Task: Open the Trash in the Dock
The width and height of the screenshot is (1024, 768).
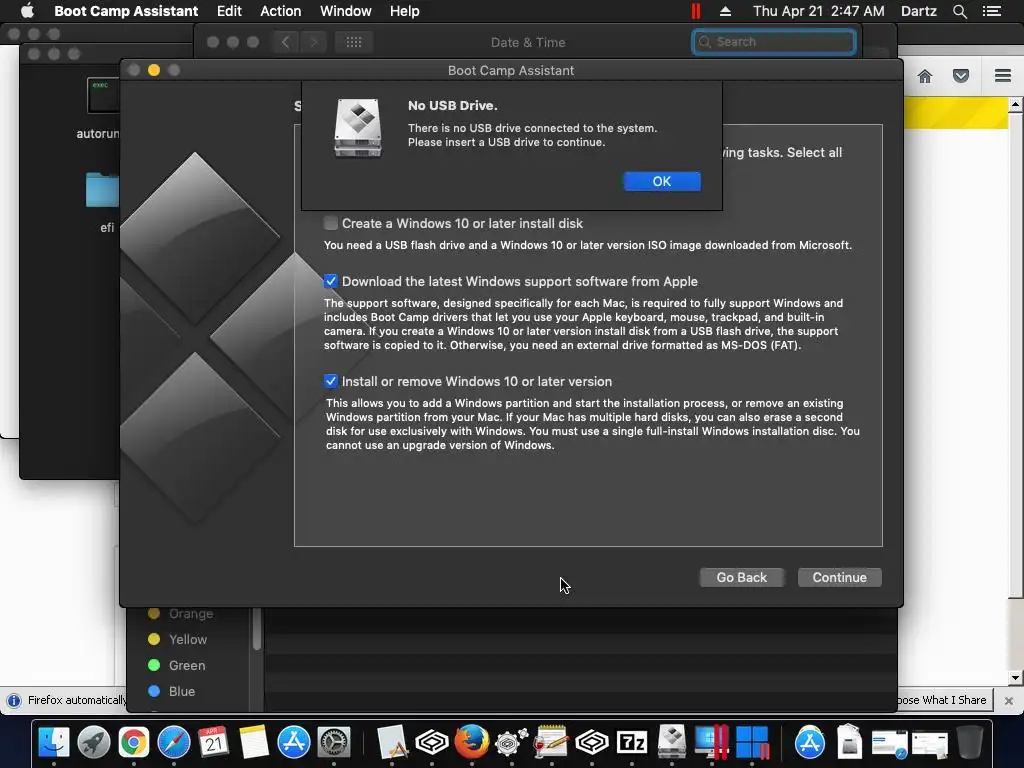Action: [x=970, y=742]
